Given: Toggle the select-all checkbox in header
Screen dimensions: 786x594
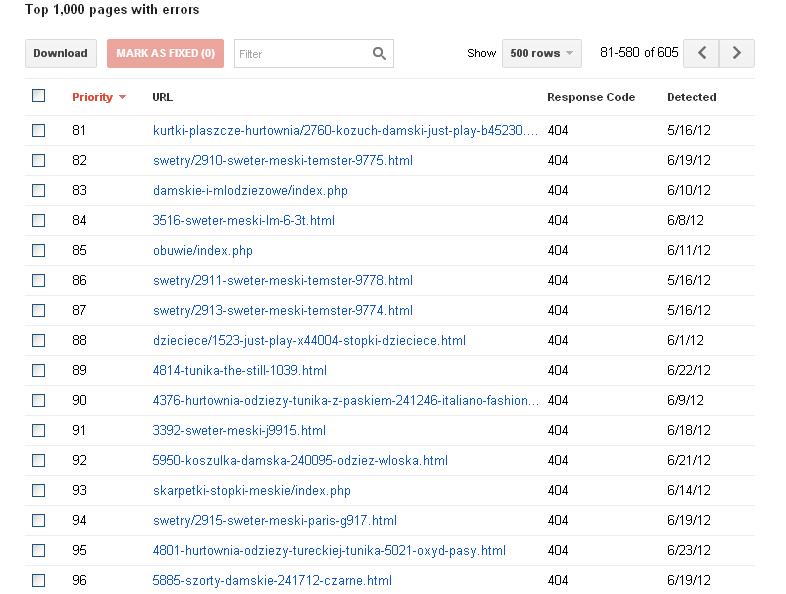Looking at the screenshot, I should coord(39,96).
